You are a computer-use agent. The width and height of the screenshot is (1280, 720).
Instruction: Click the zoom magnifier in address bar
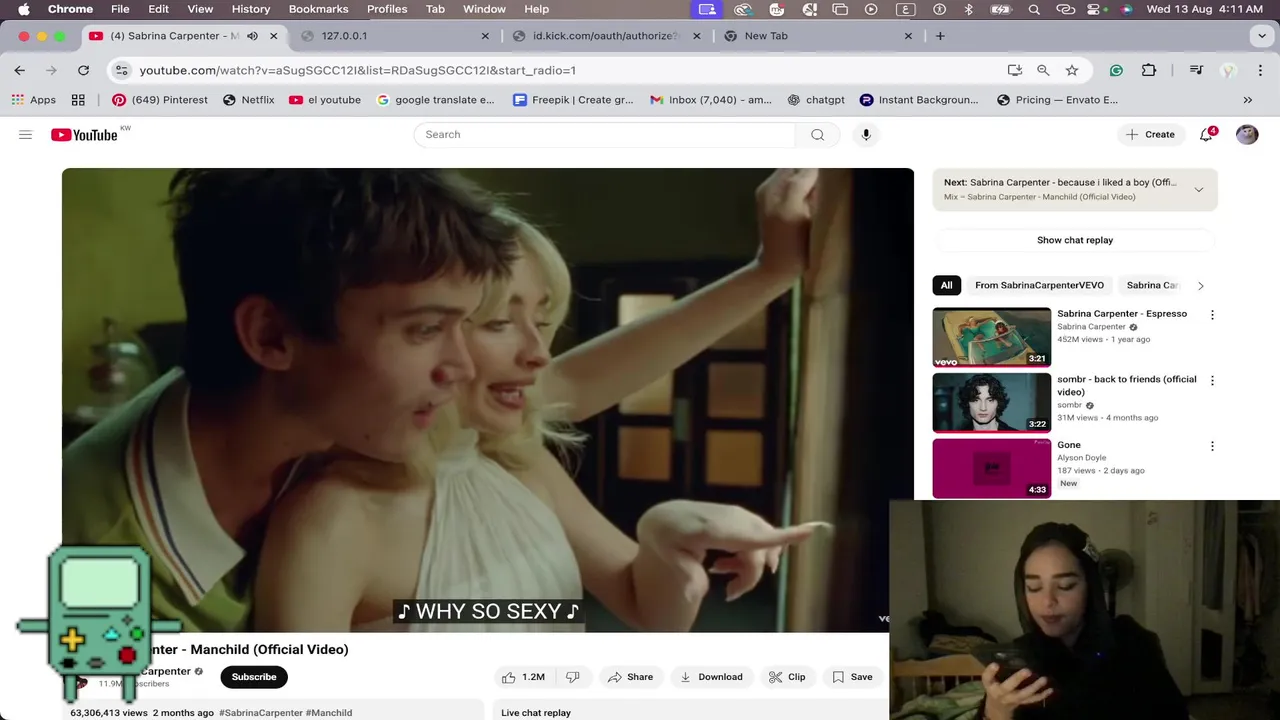1043,70
